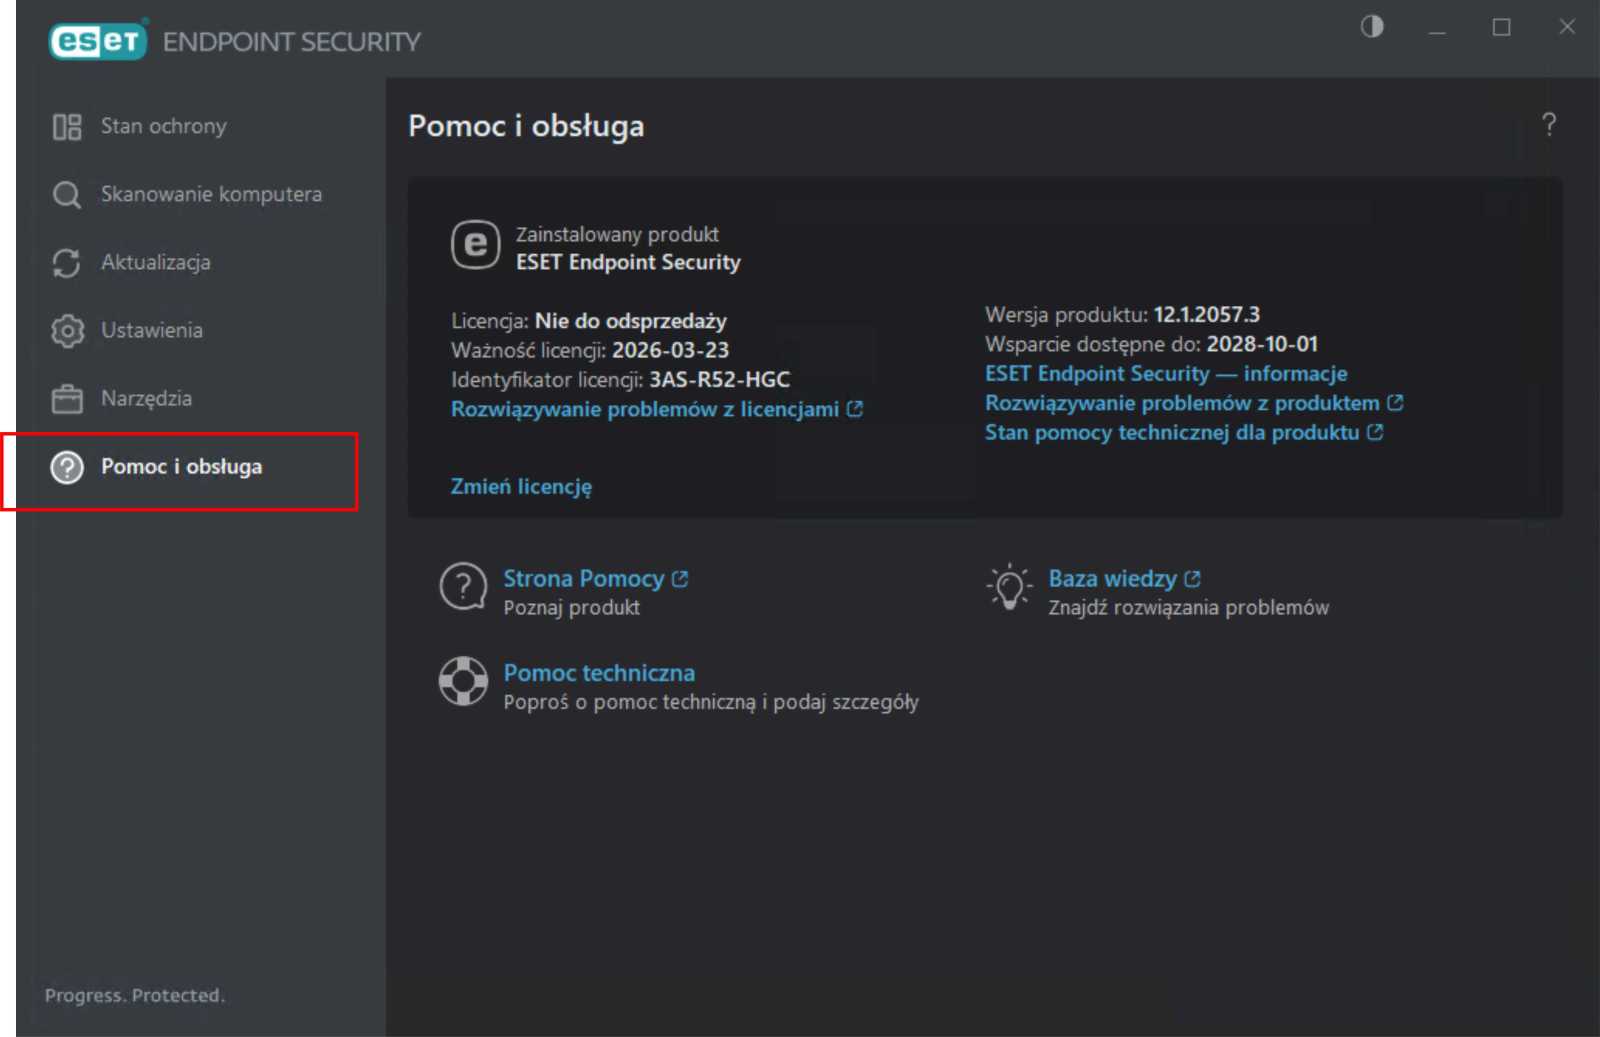Click the Skanowanie komputera magnifier icon
Screen dimensions: 1600x1037
pos(67,195)
